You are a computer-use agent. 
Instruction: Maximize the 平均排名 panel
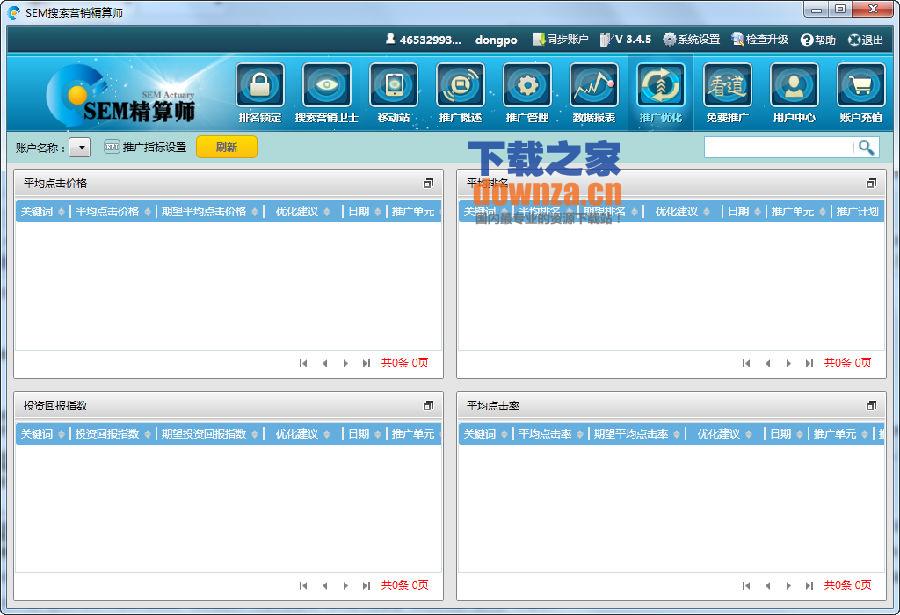tap(871, 183)
